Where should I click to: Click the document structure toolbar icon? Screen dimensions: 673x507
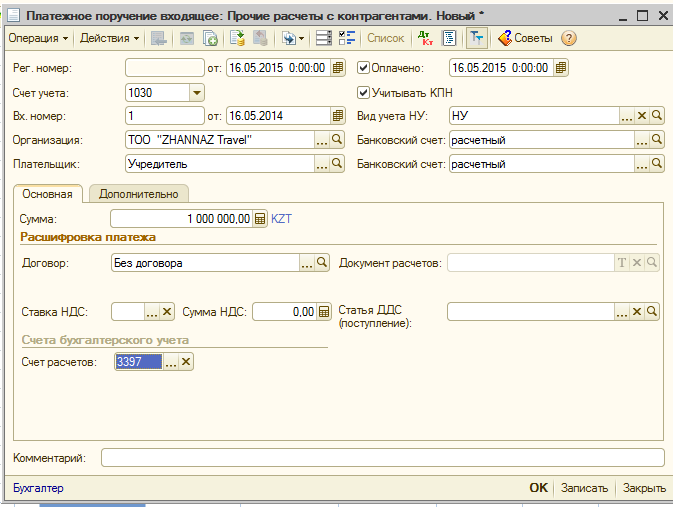[x=324, y=38]
